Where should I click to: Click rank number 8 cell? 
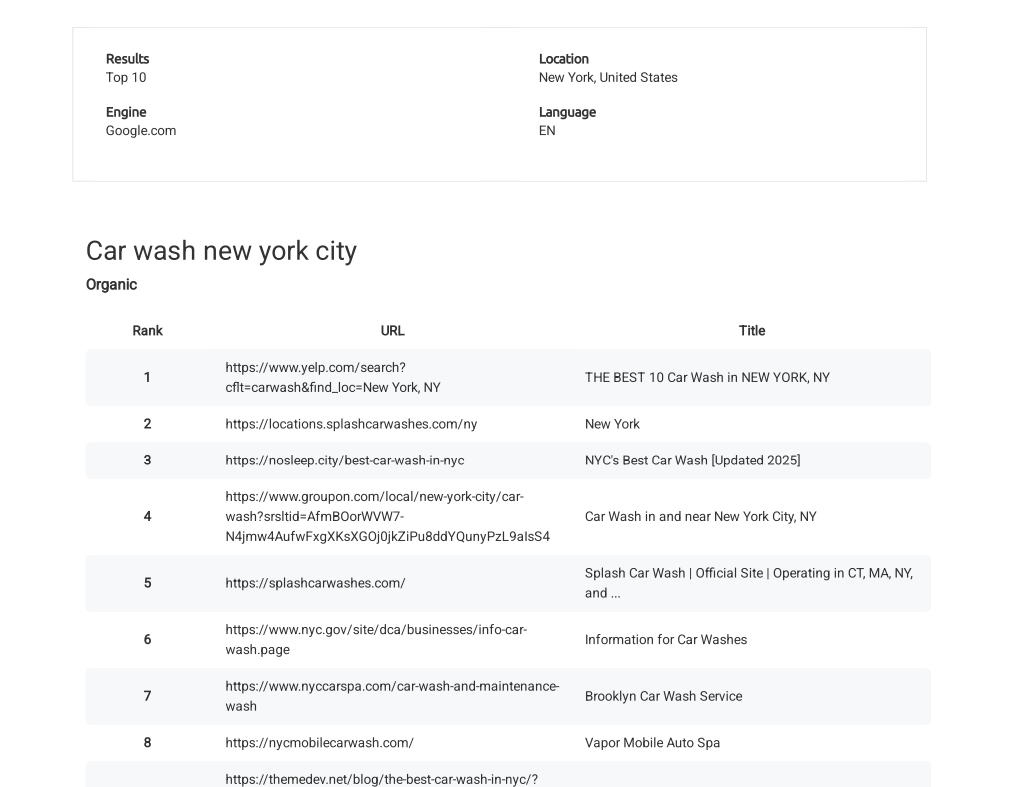(x=147, y=743)
